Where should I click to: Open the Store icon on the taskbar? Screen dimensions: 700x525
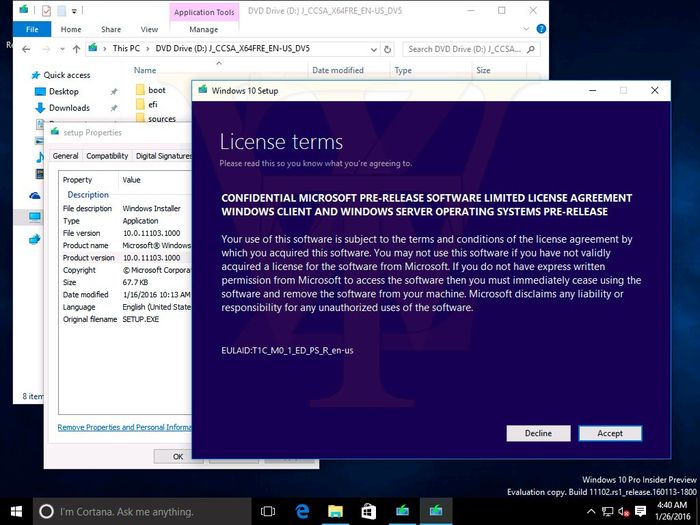(368, 511)
